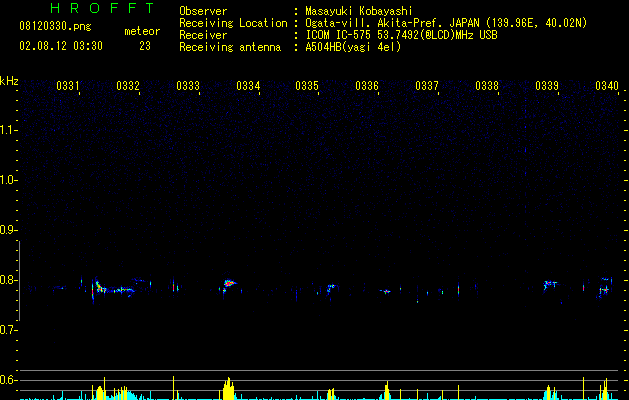Select the filename 08120330.png
629x400 pixels.
[x=55, y=27]
